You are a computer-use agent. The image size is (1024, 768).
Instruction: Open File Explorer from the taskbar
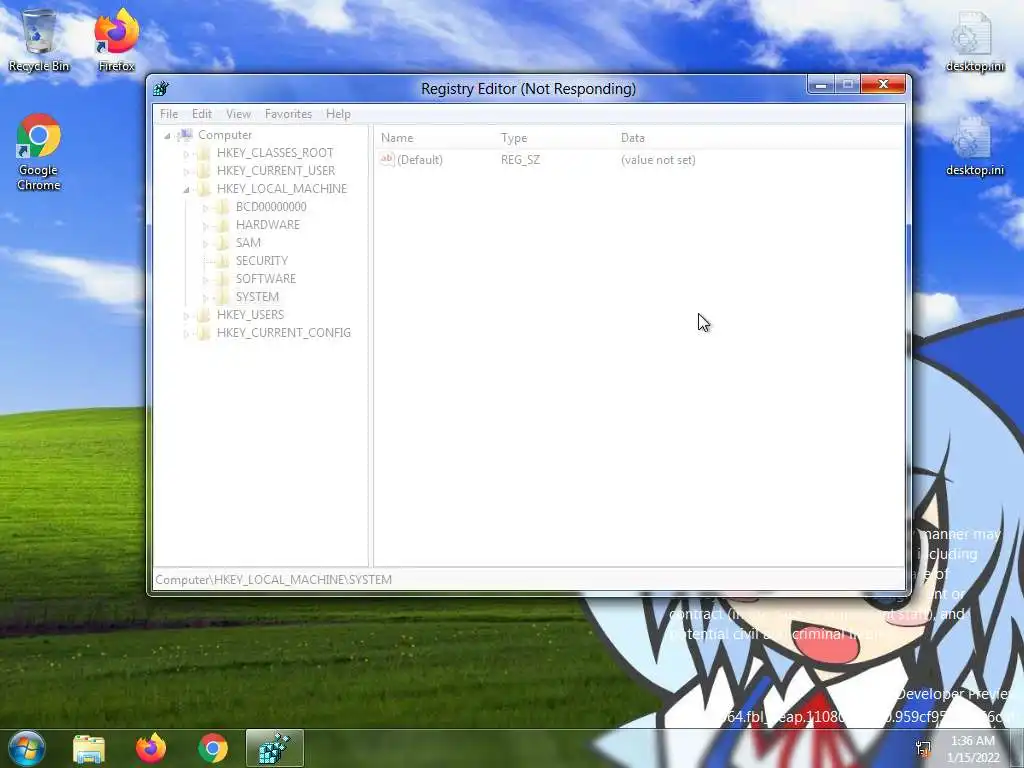(x=89, y=748)
